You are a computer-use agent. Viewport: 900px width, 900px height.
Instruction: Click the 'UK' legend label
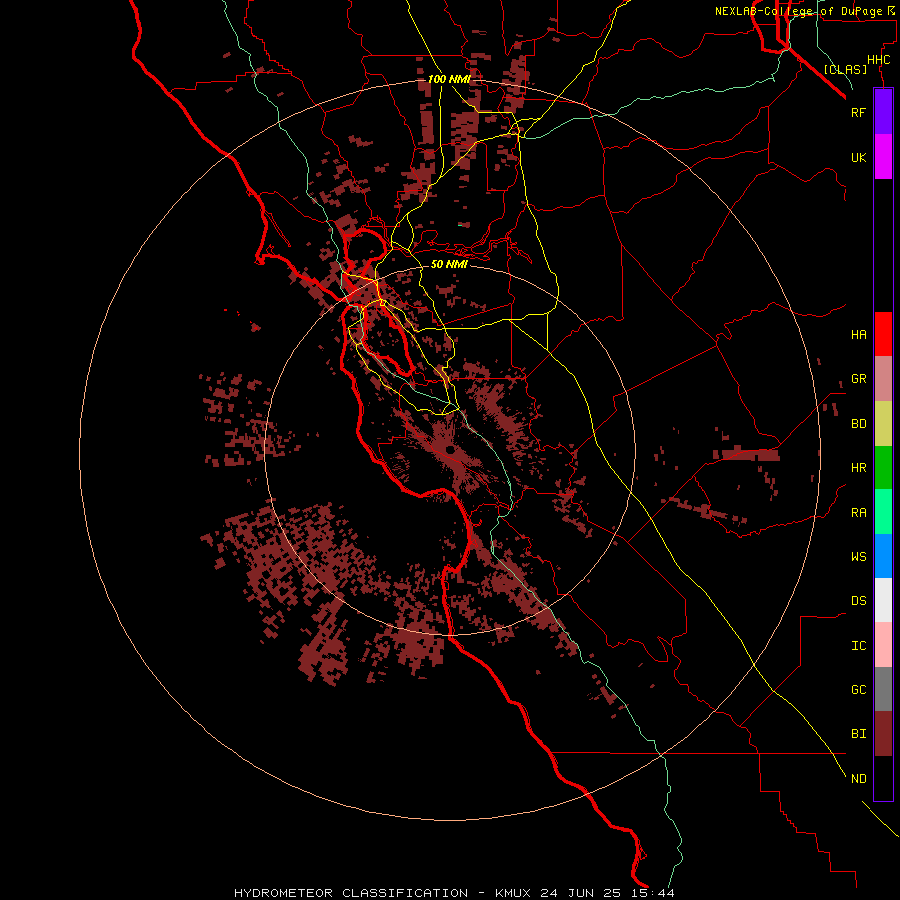(x=858, y=158)
